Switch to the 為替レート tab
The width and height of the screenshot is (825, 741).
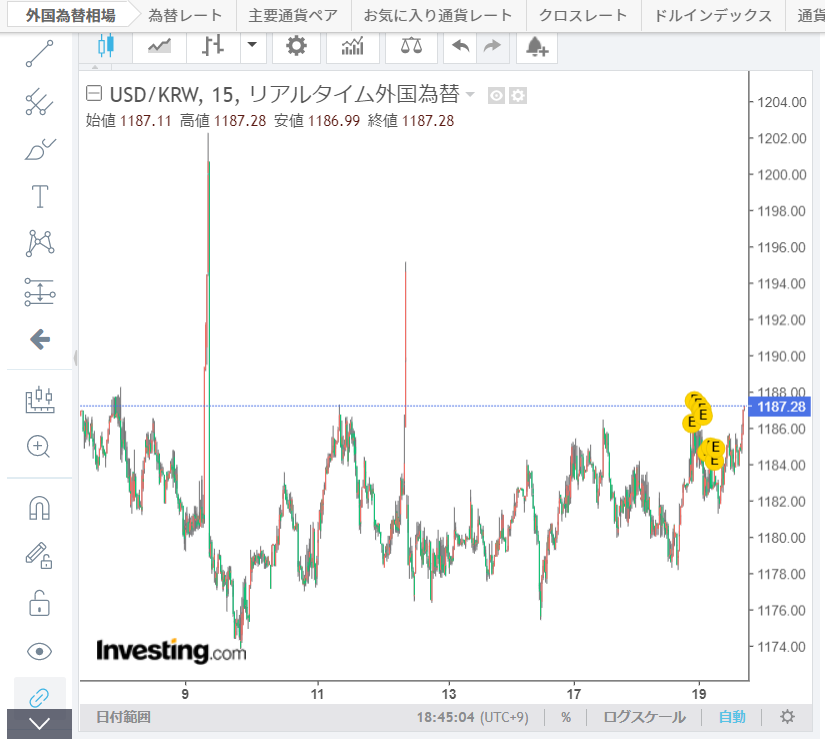pos(184,15)
